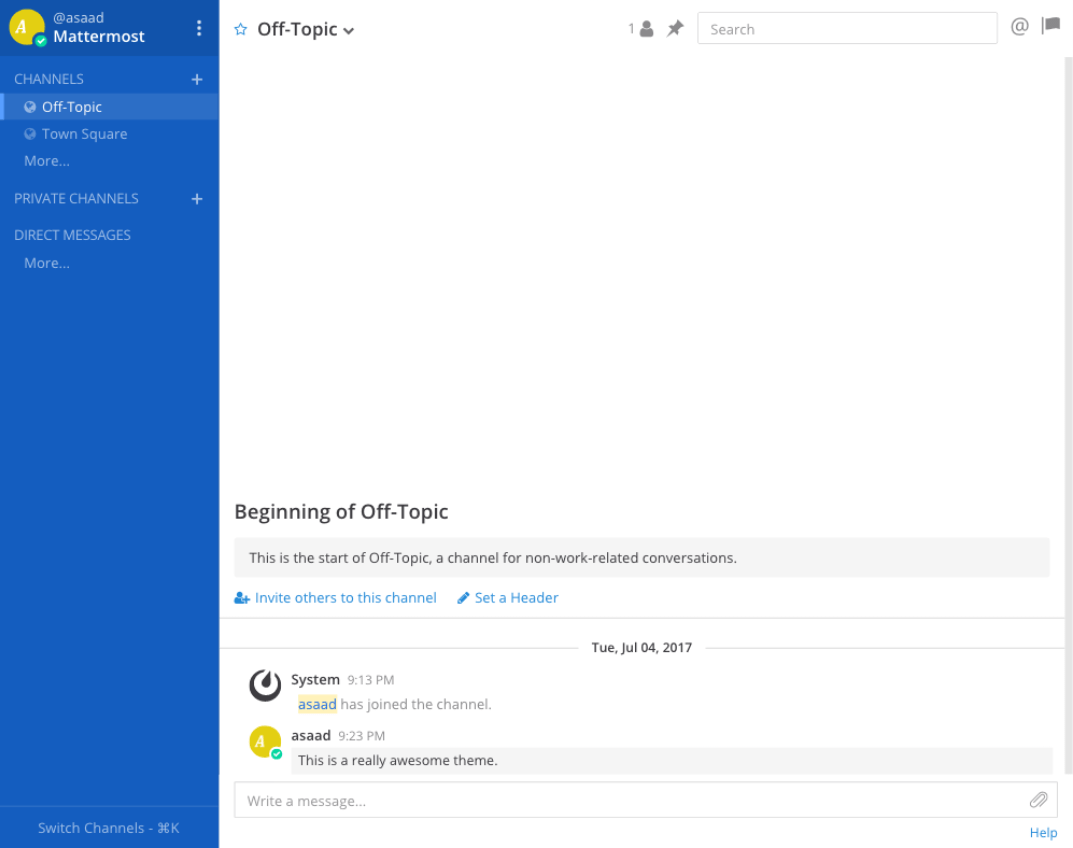Viewport: 1073px width, 848px height.
Task: Expand More under Direct Messages
Action: click(47, 263)
